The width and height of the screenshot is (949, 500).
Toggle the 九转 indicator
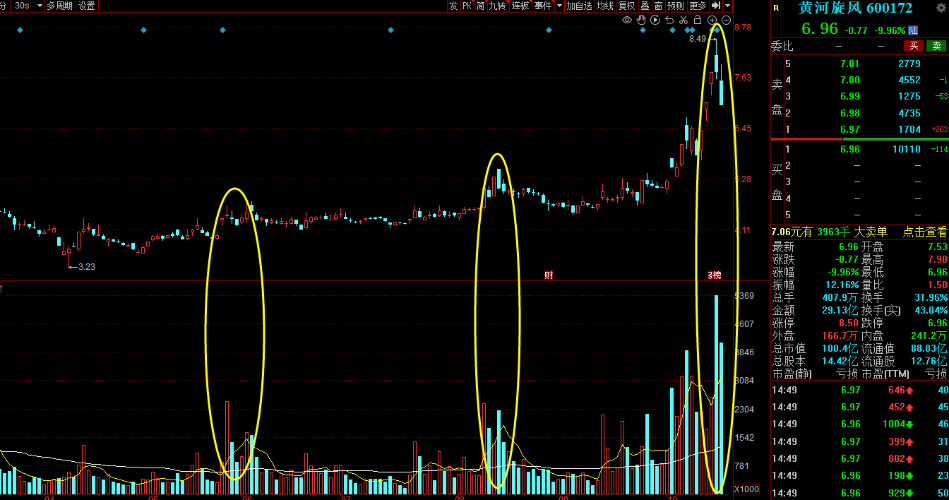tap(497, 5)
